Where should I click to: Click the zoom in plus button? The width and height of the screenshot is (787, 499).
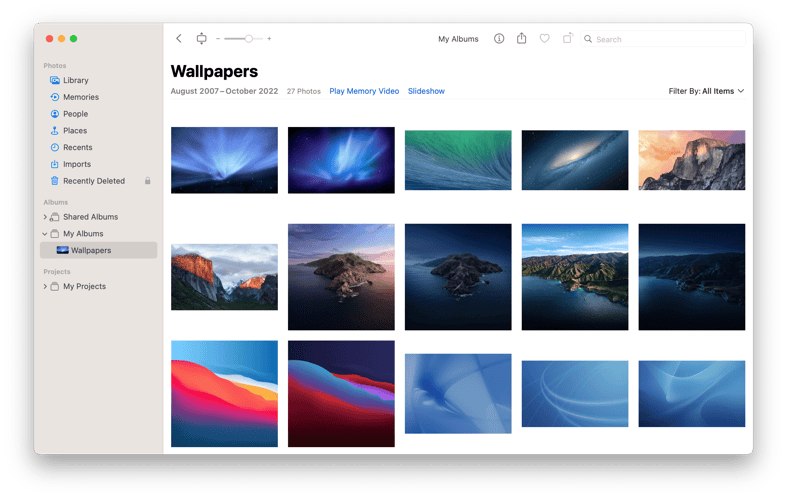coord(269,39)
